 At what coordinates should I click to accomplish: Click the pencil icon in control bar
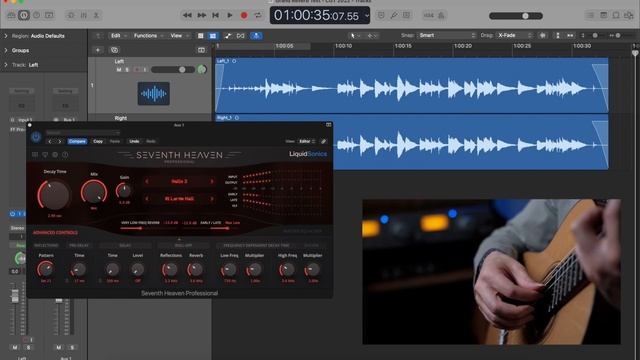click(x=393, y=16)
